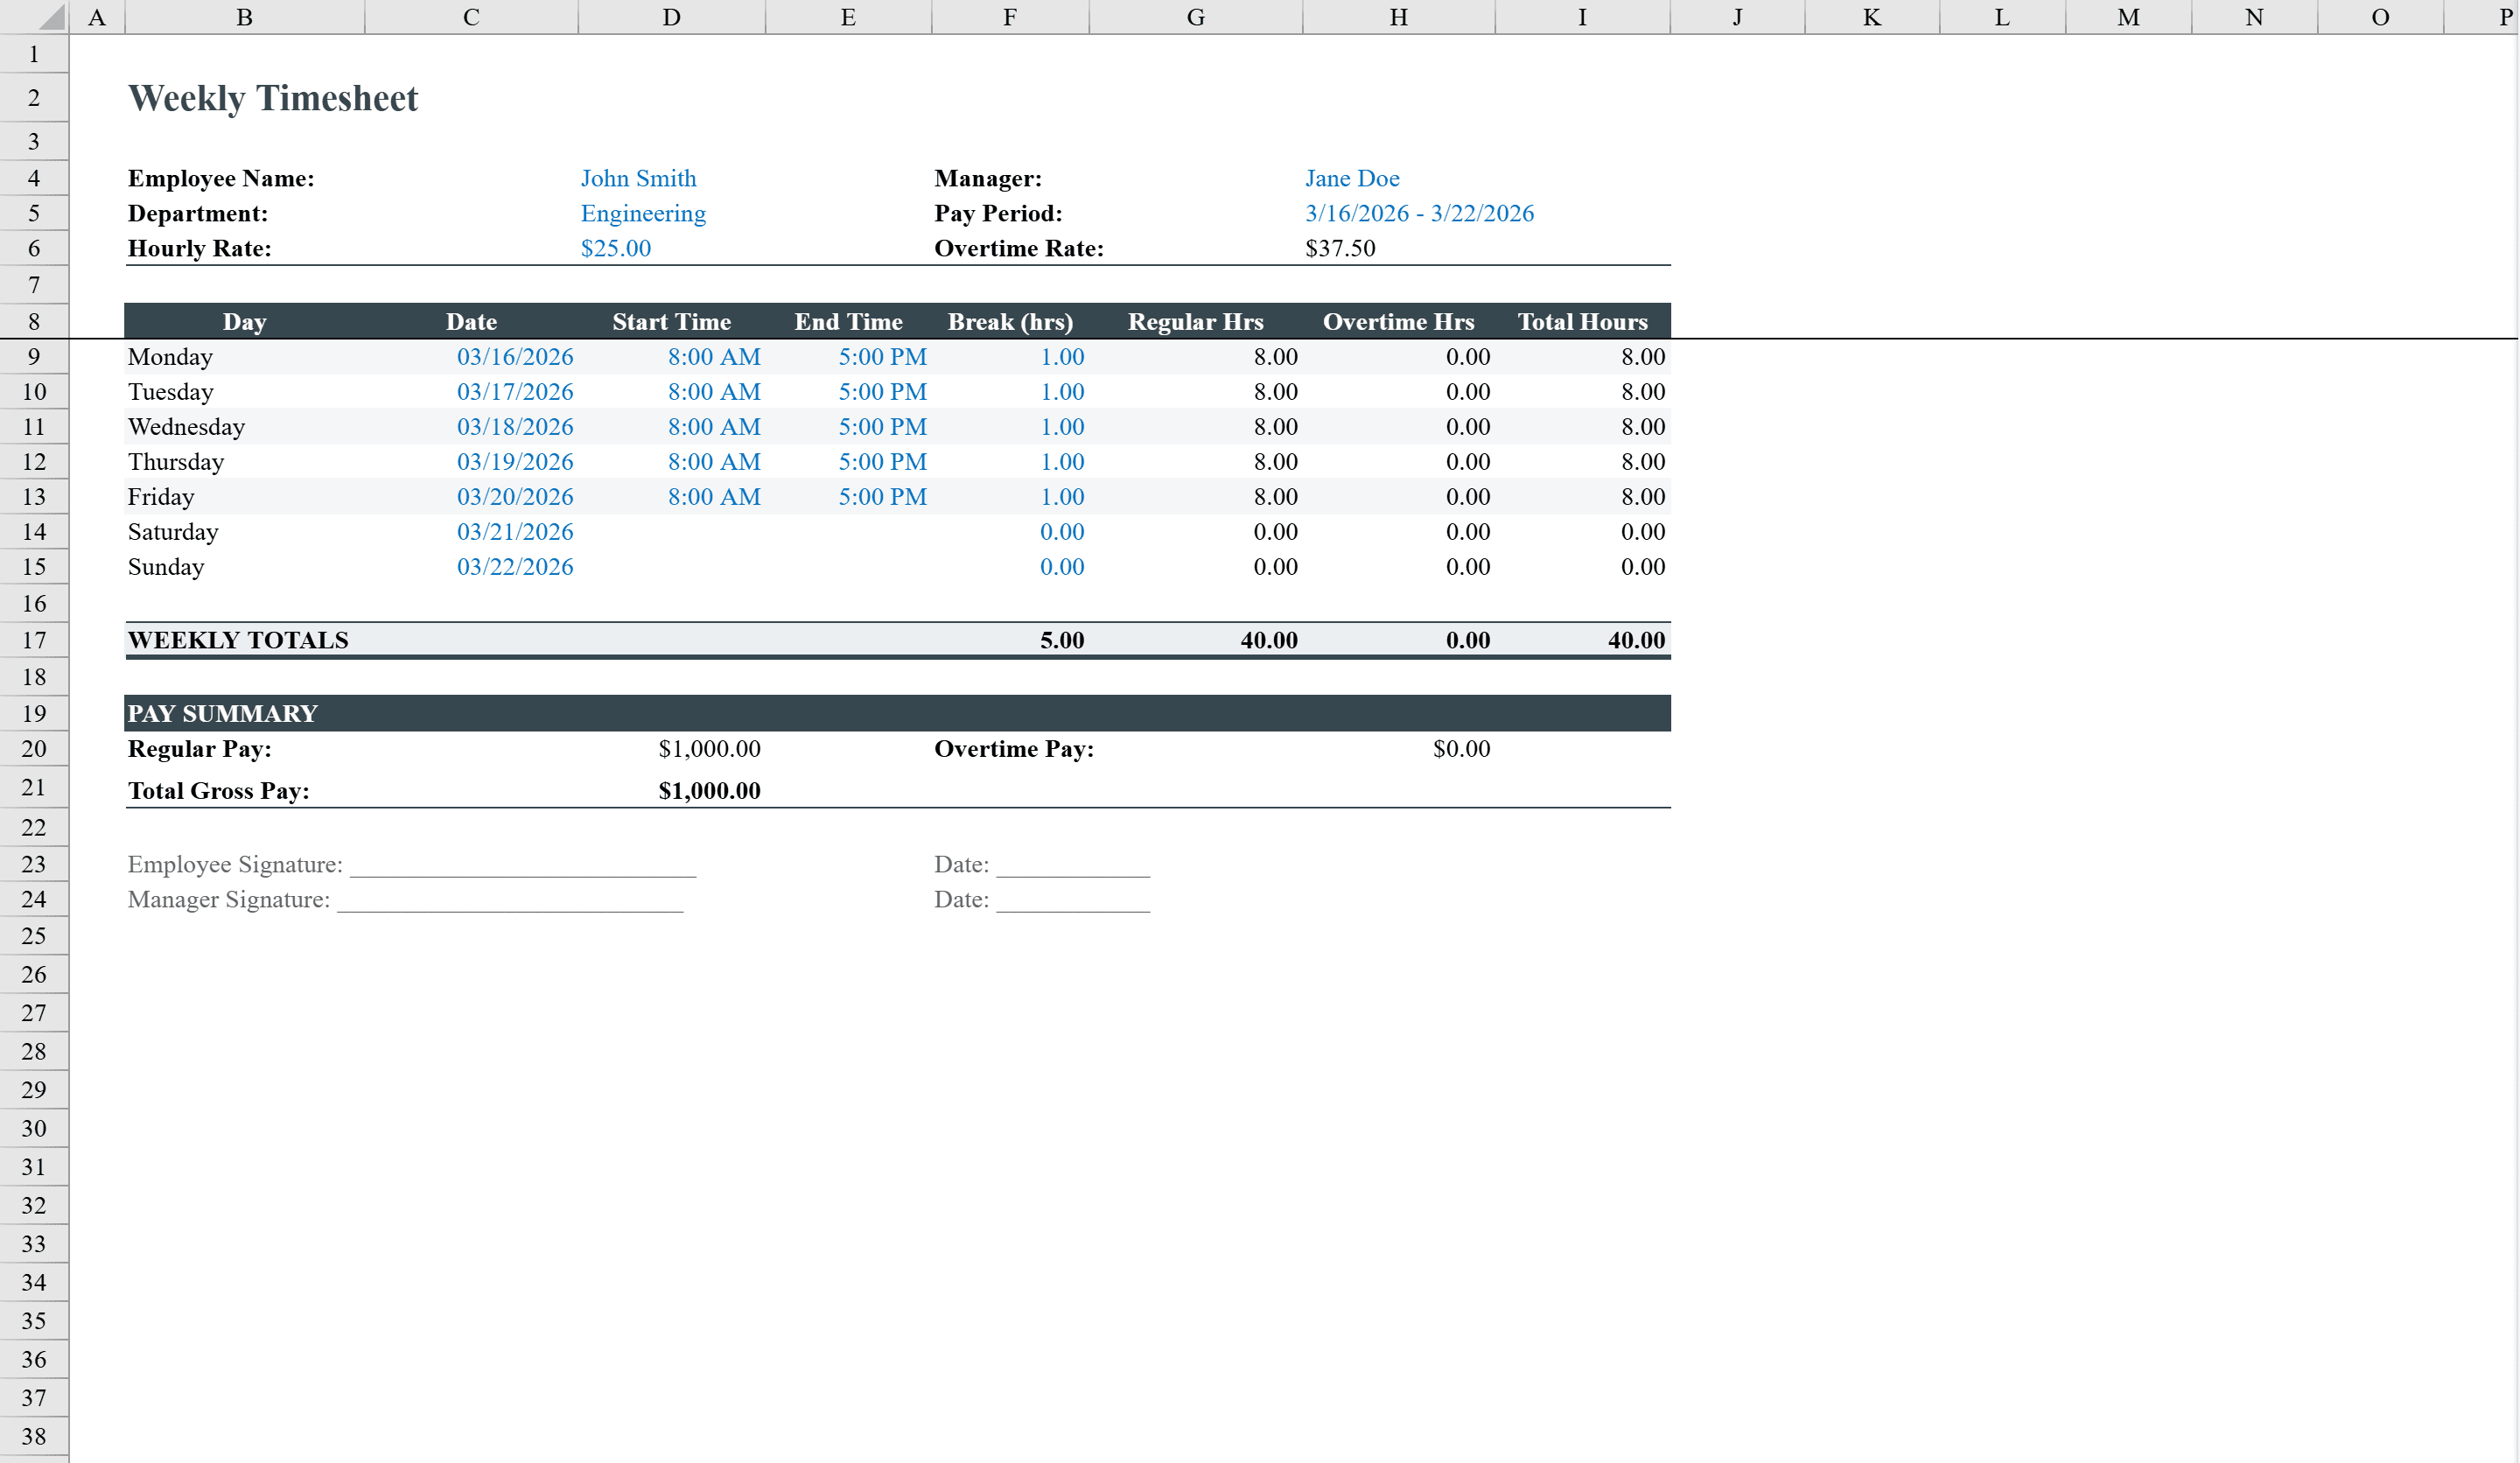
Task: Click Monday's 8:00 AM start time cell
Action: 714,356
